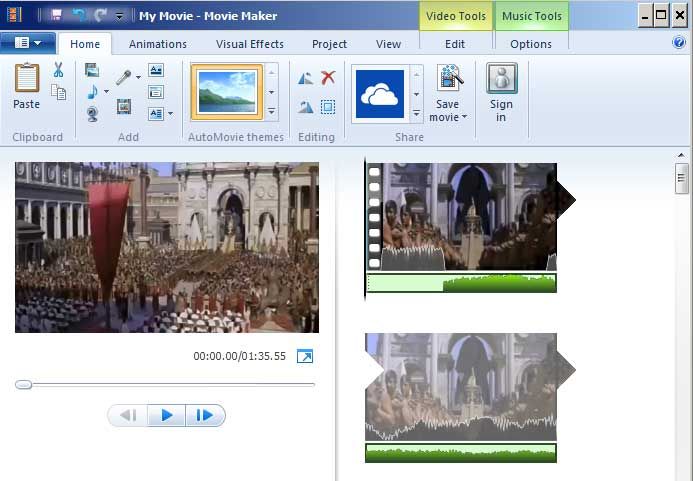Add Caption icon
Viewport: 693px width, 481px height.
pyautogui.click(x=156, y=92)
